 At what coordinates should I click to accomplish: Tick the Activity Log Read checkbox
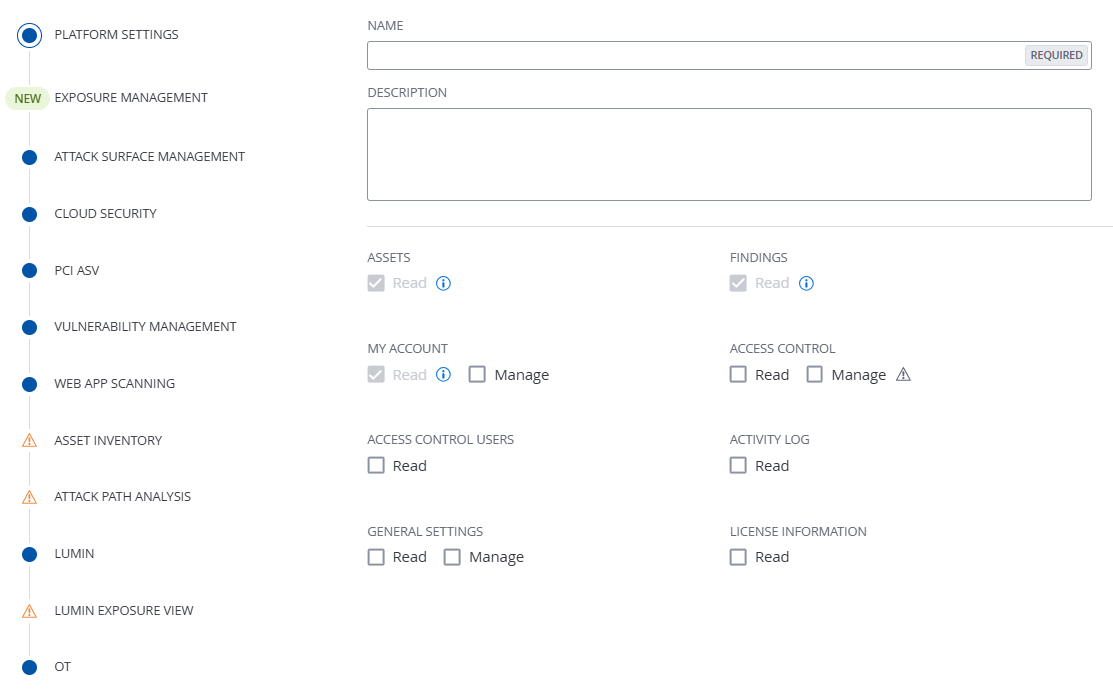[x=738, y=466]
